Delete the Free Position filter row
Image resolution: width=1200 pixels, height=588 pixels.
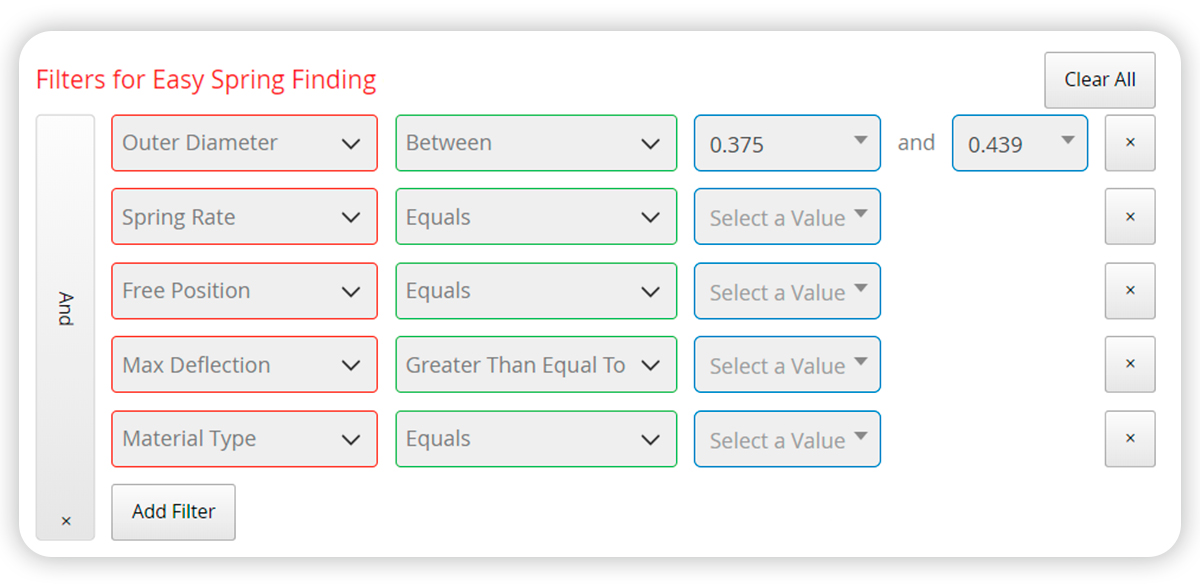click(1130, 291)
